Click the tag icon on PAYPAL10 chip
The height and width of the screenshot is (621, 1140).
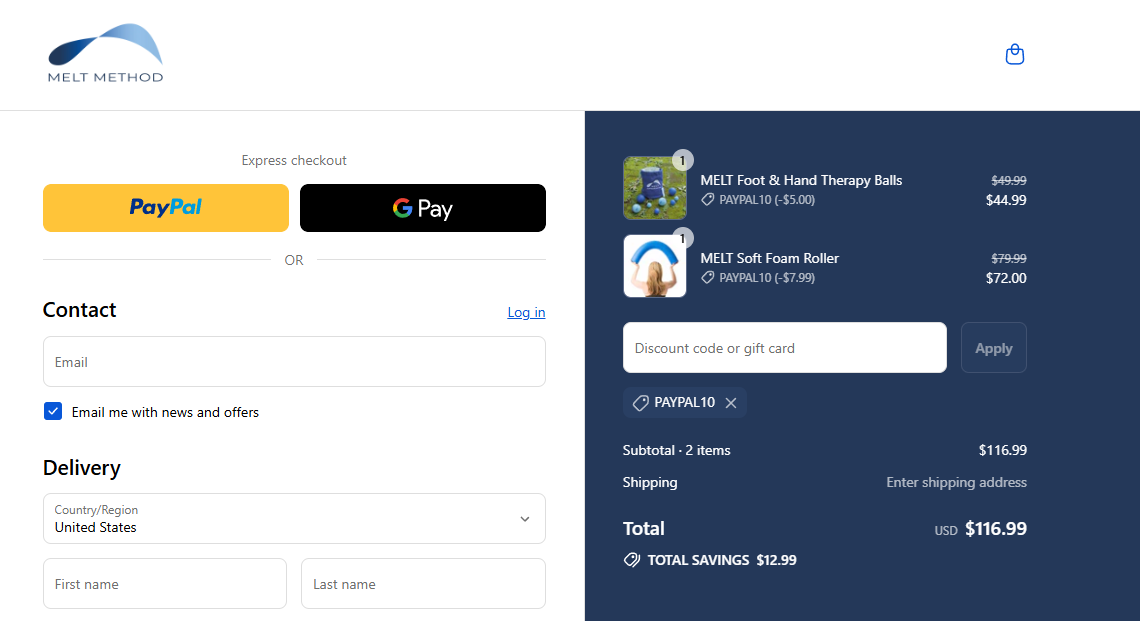click(641, 403)
